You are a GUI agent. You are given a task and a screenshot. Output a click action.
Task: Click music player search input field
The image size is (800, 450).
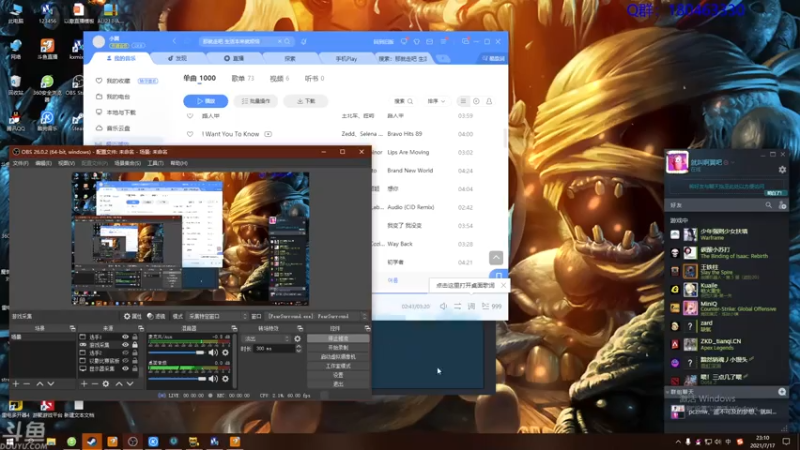240,41
